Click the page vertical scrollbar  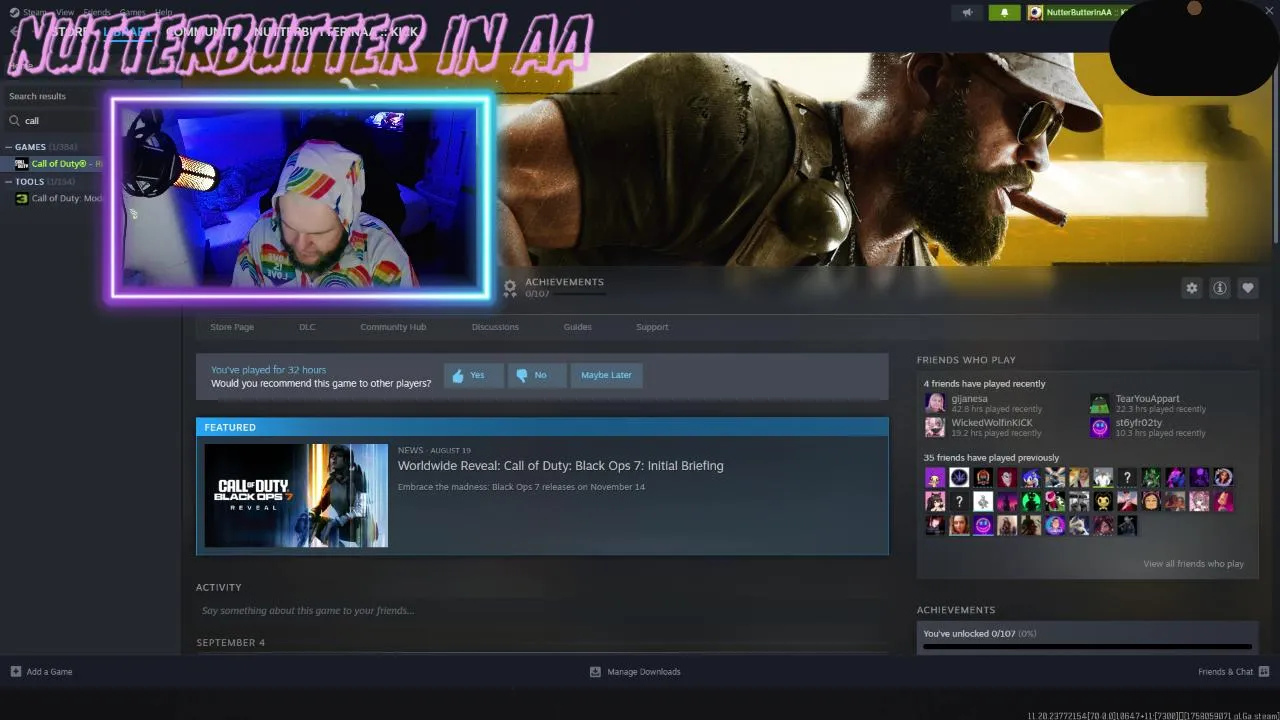click(x=1275, y=150)
